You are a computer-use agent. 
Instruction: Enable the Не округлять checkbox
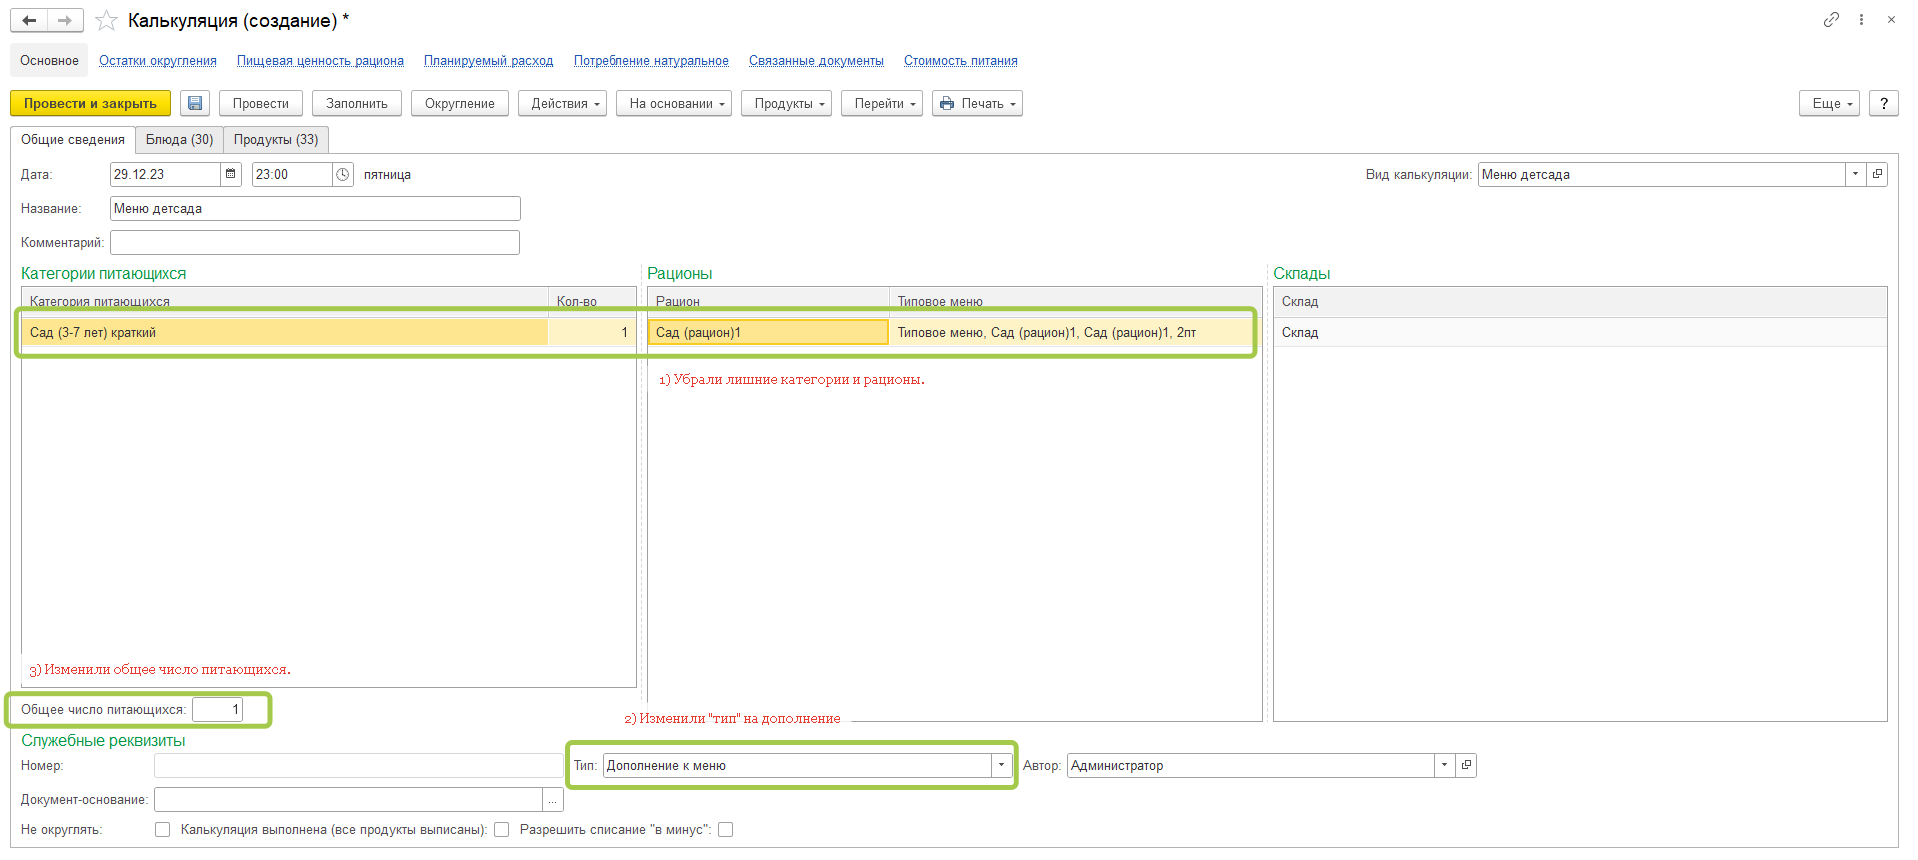tap(163, 829)
